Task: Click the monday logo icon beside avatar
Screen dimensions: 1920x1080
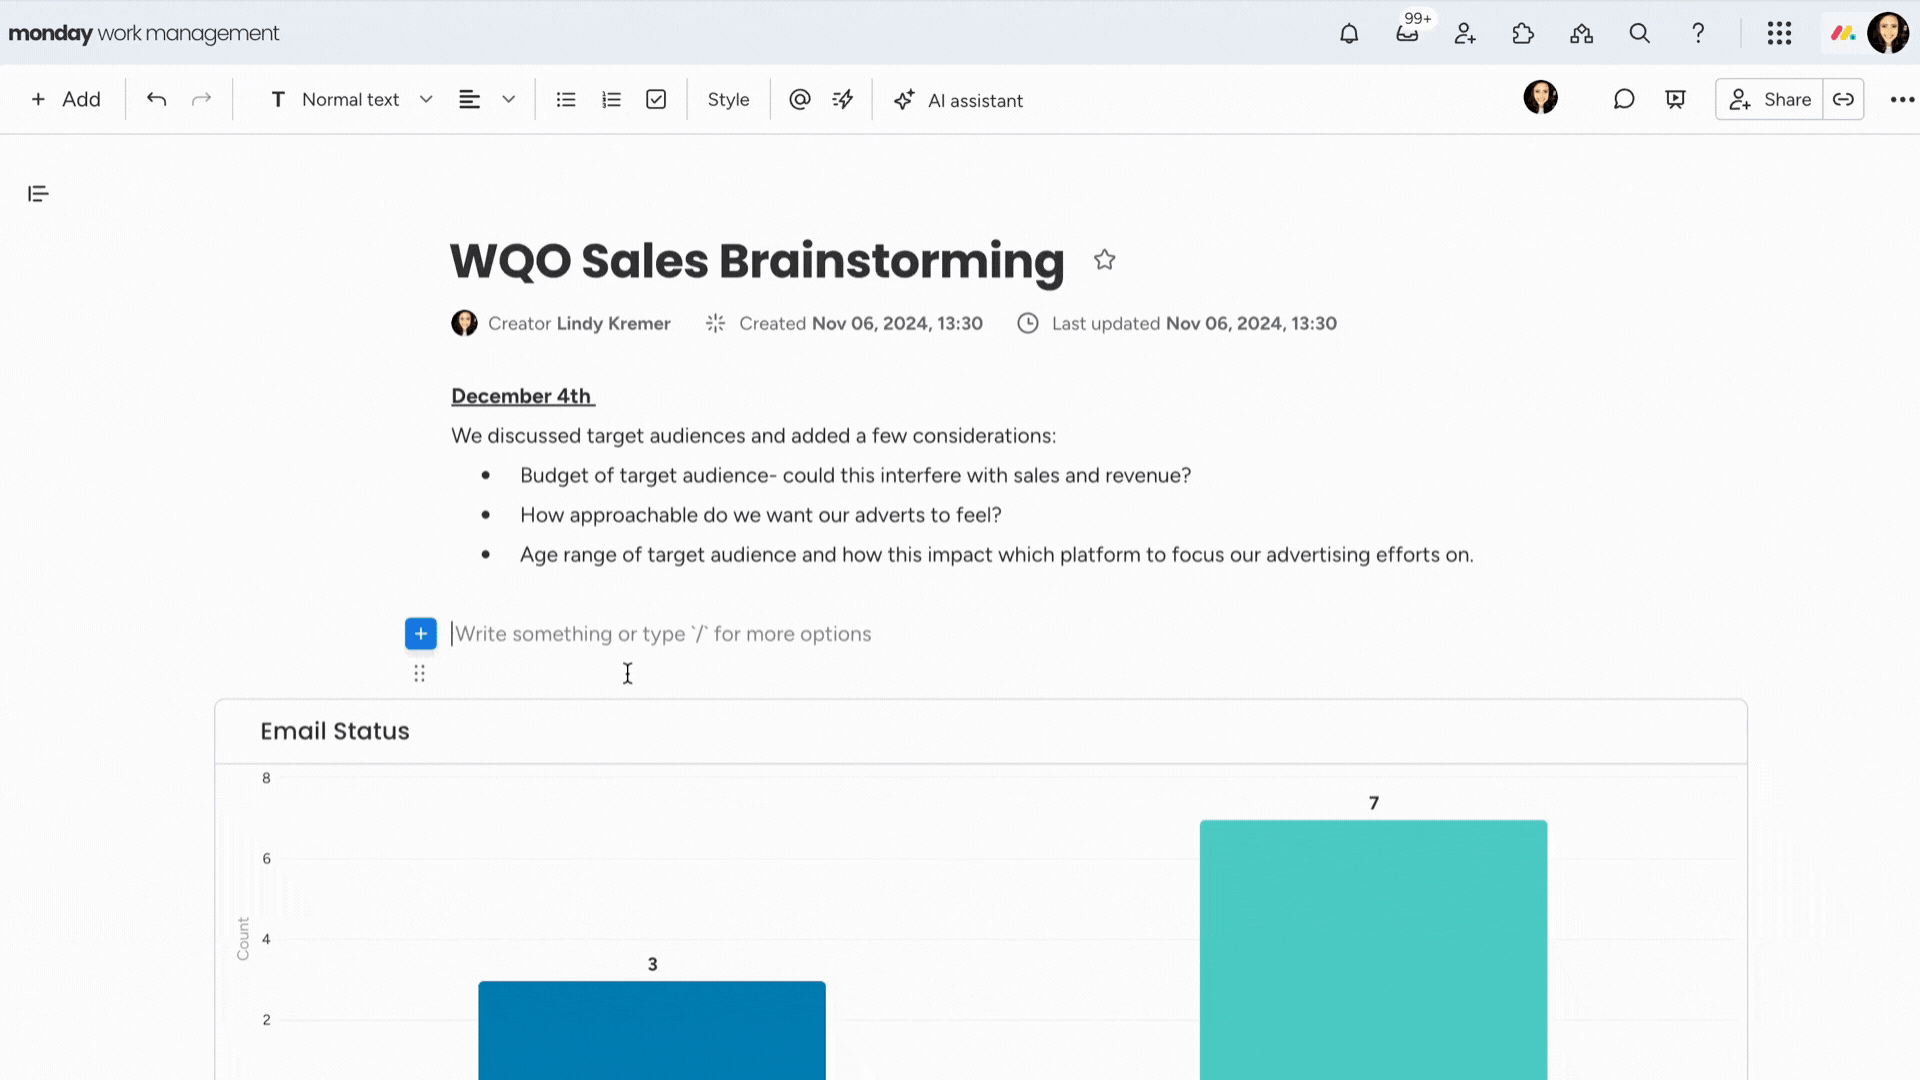Action: pos(1843,33)
